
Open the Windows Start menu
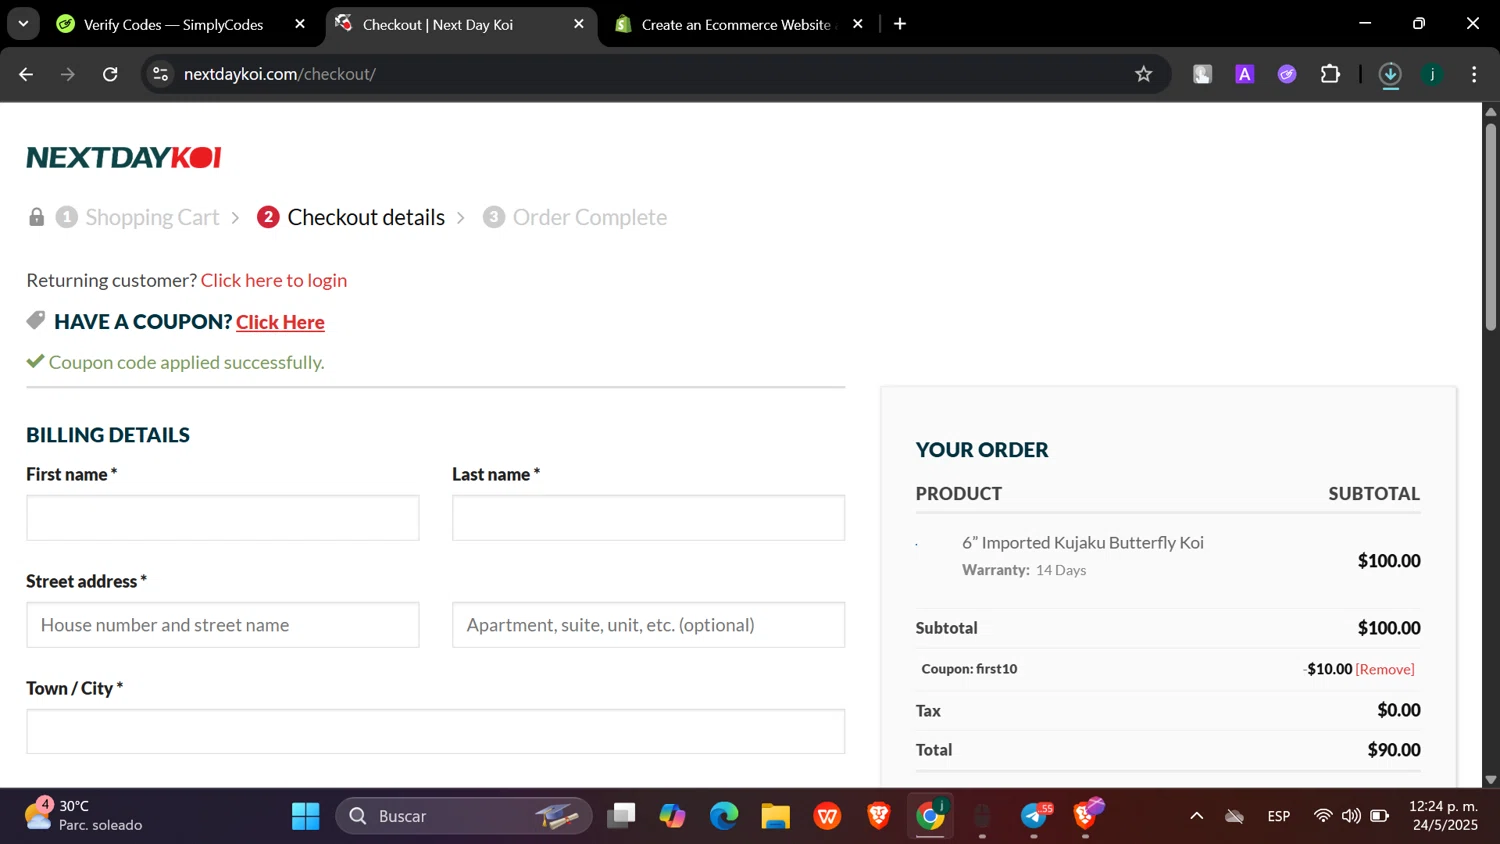point(305,816)
